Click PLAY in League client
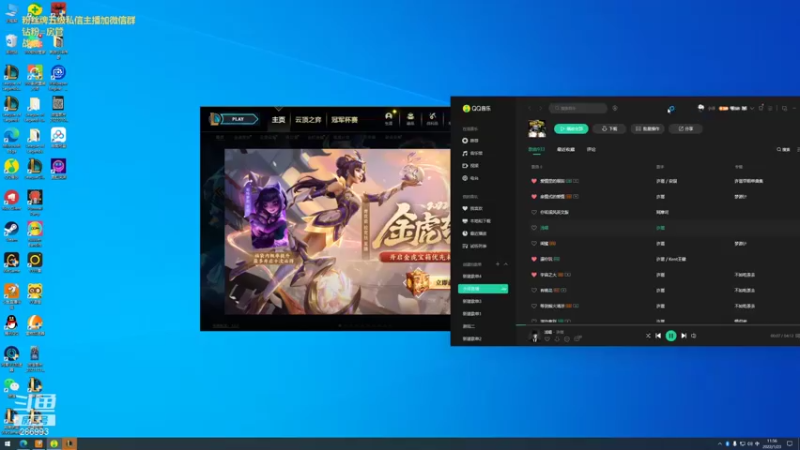Screen dimensions: 800x450 [x=238, y=119]
